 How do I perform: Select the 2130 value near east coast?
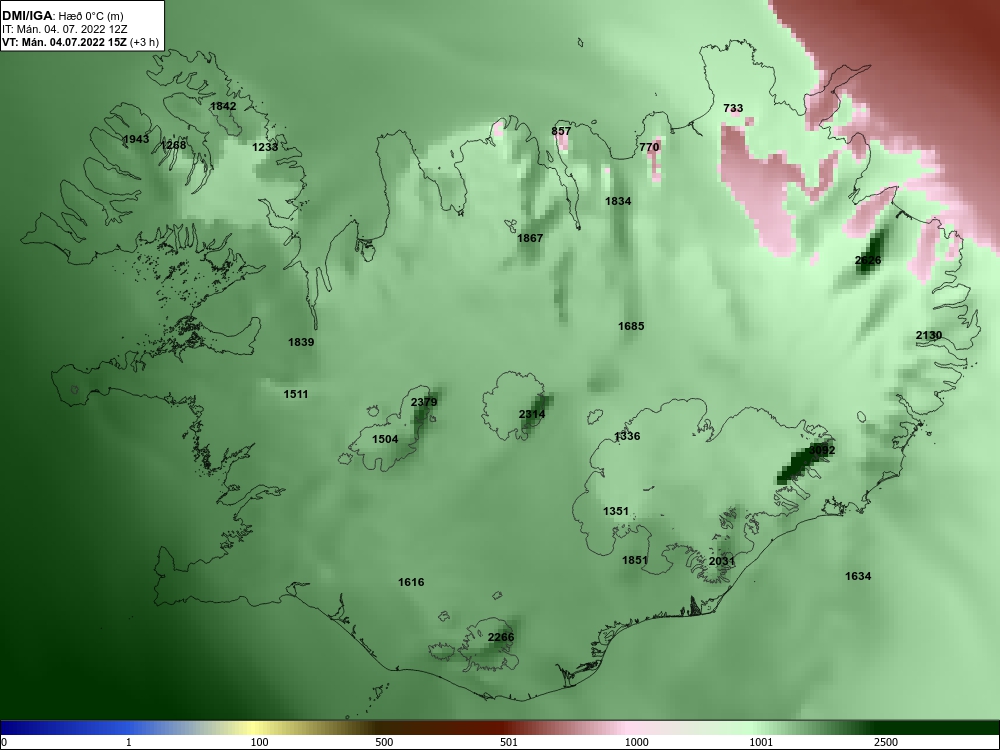[929, 335]
